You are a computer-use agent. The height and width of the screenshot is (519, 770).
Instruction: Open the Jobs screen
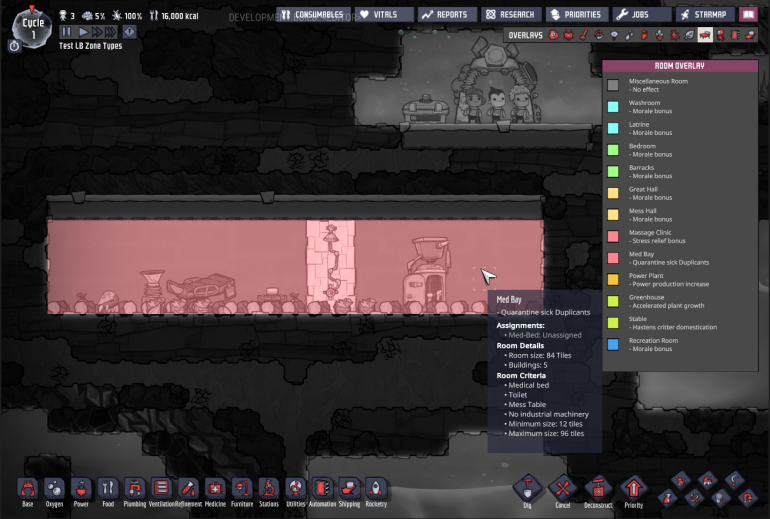click(x=642, y=15)
